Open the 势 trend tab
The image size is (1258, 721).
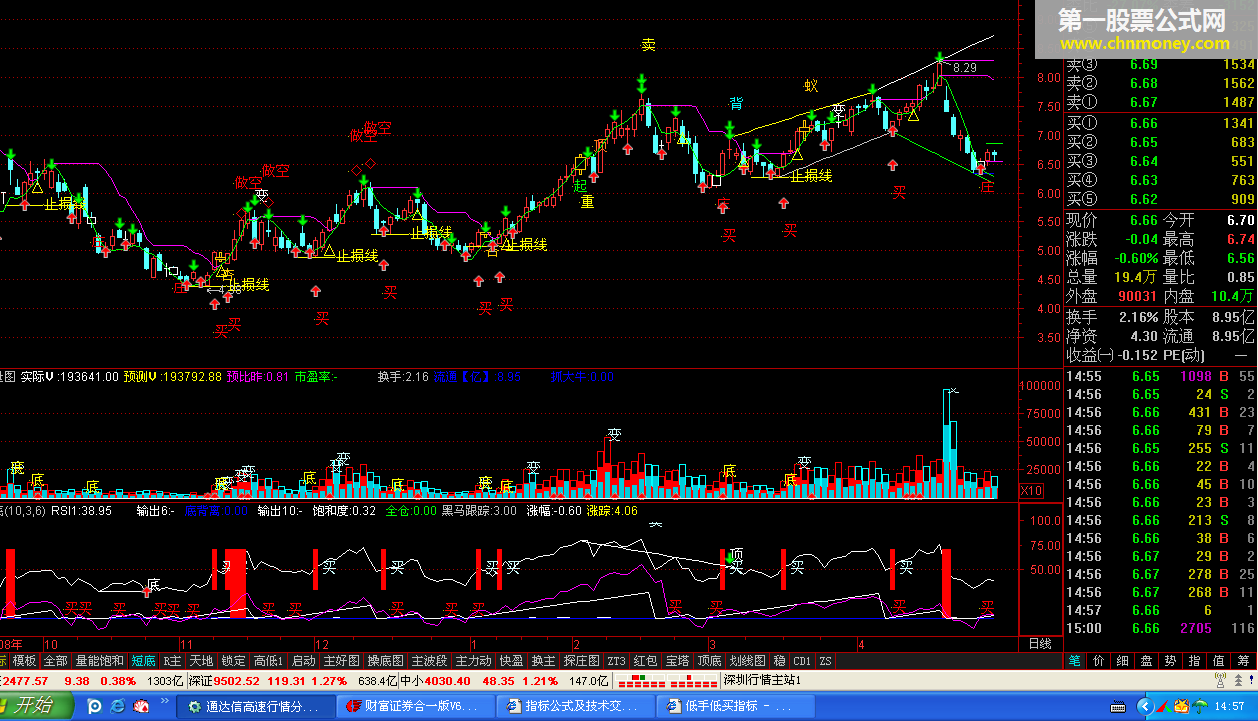click(1171, 661)
